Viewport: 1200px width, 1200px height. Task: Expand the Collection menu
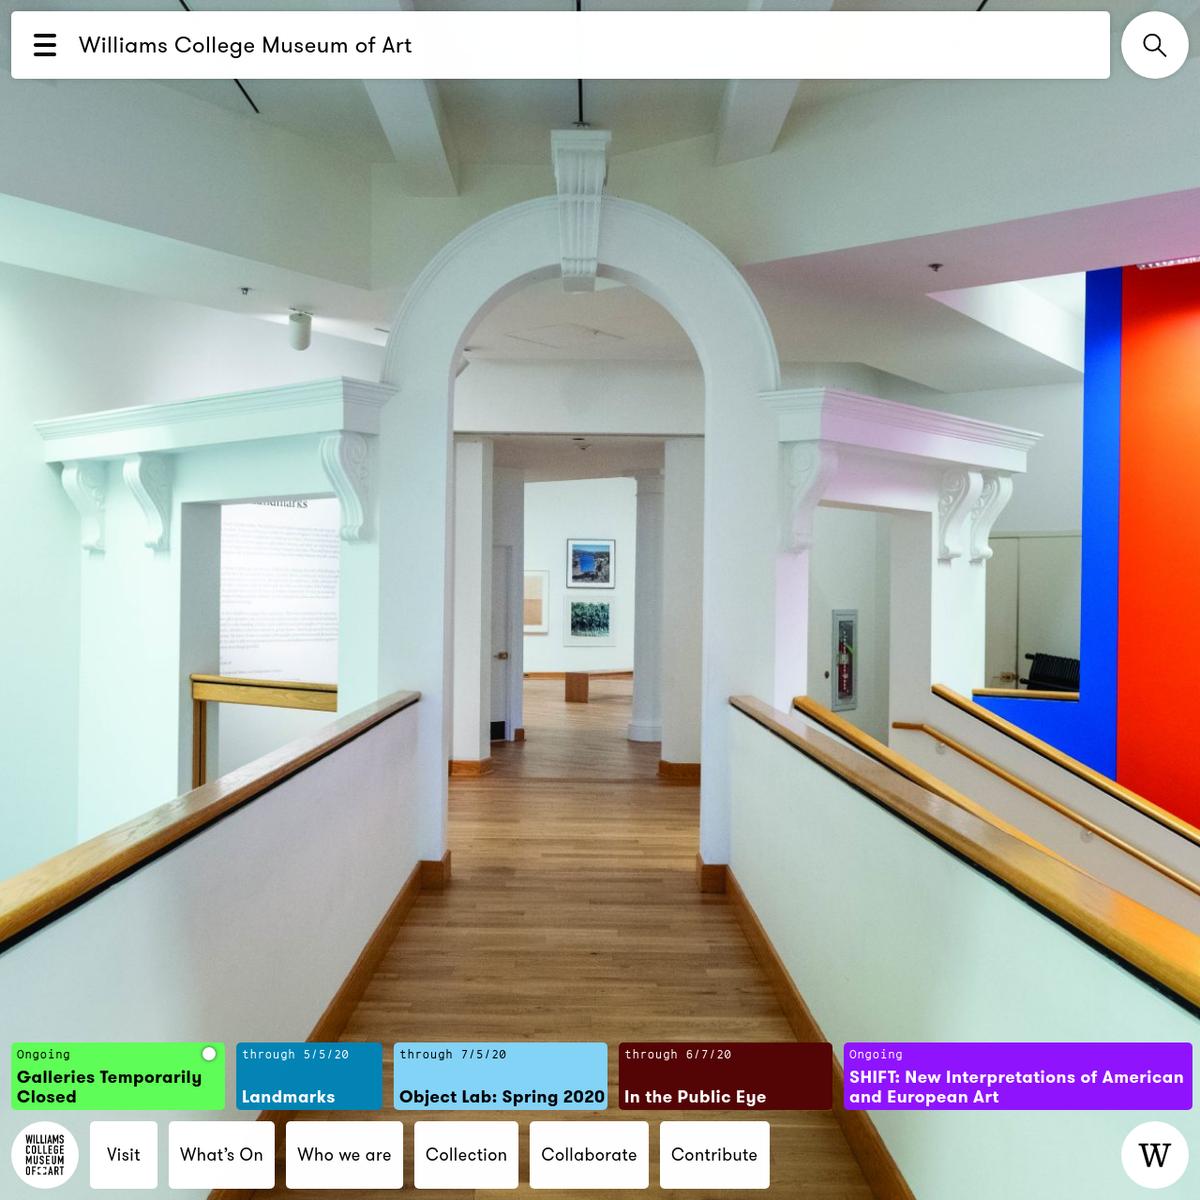tap(466, 1155)
